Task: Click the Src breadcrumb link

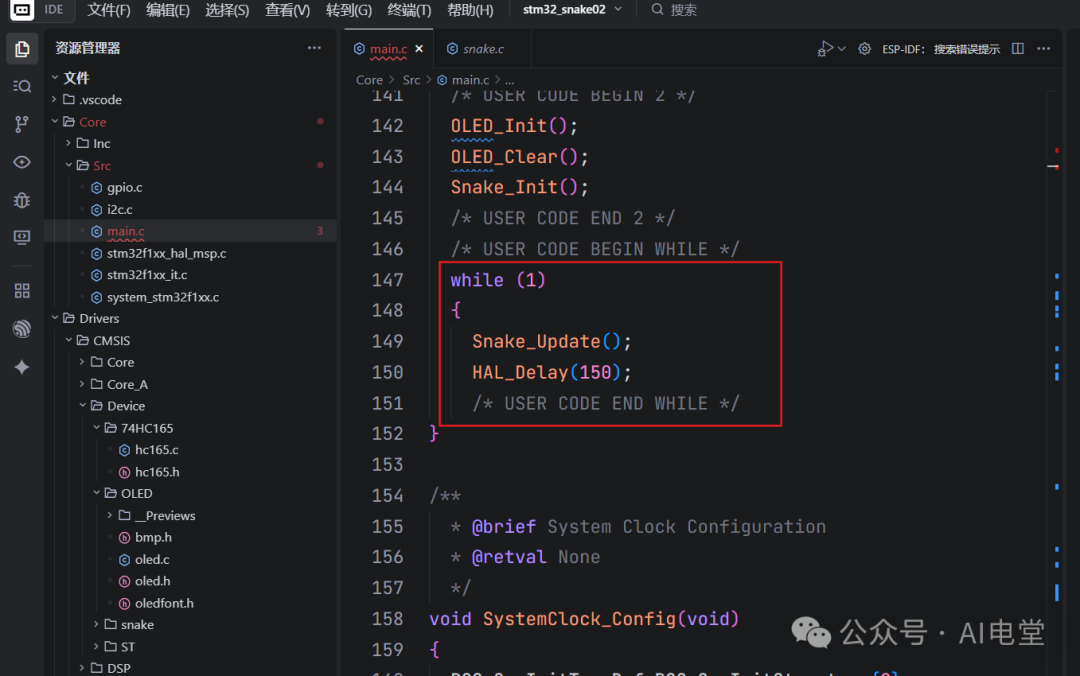Action: (x=411, y=80)
